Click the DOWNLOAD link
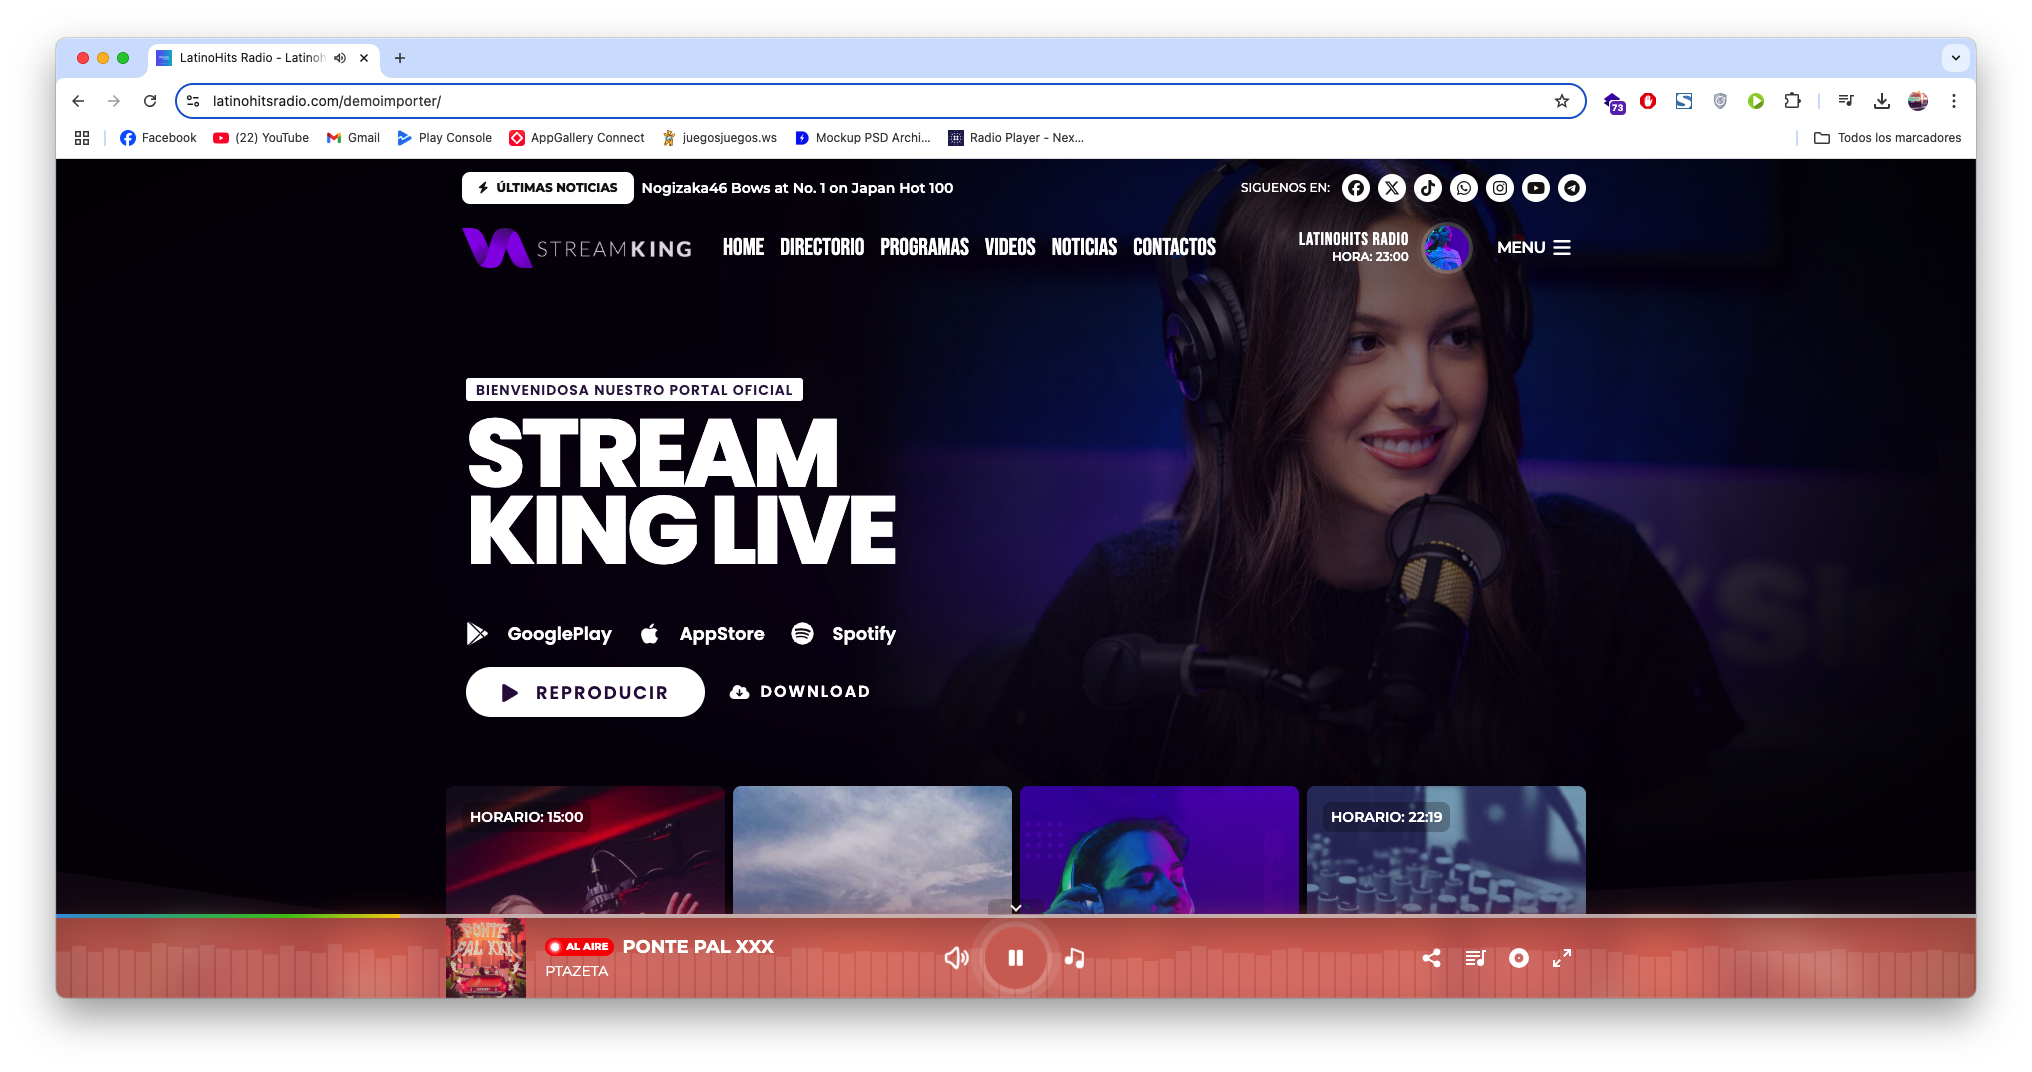The image size is (2032, 1072). coord(800,692)
